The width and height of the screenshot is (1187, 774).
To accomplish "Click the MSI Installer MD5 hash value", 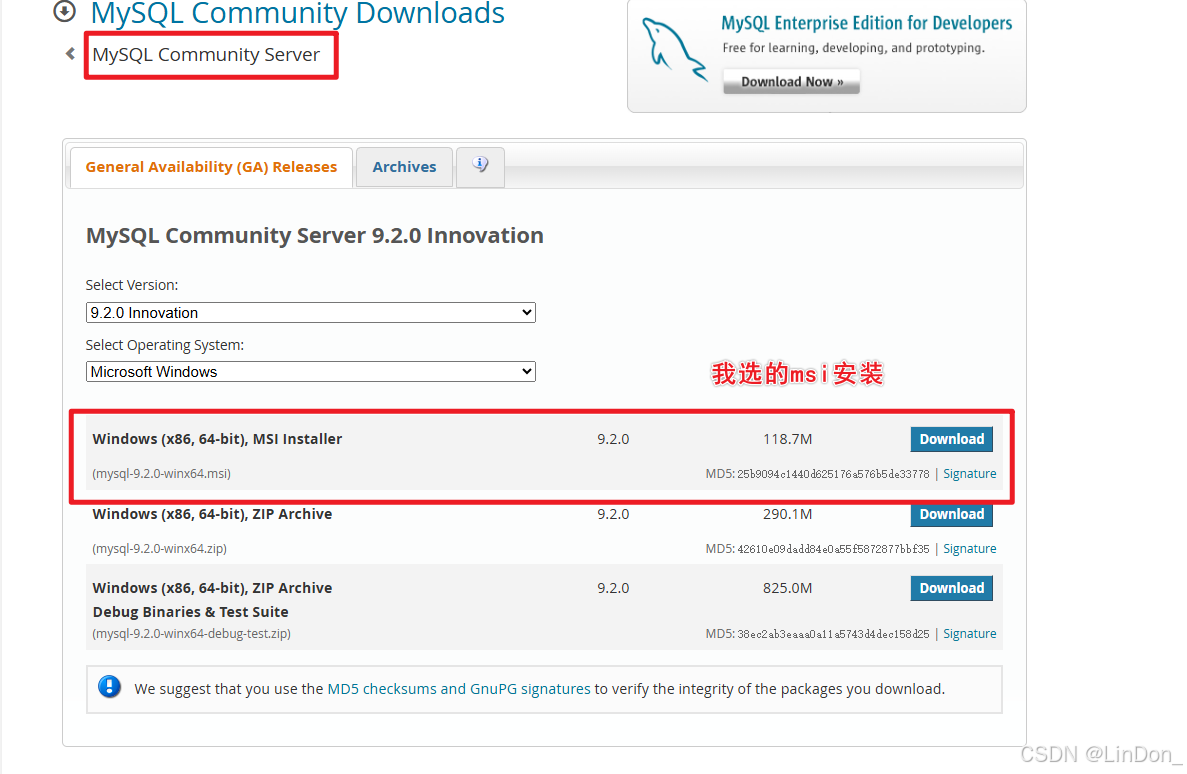I will tap(833, 474).
